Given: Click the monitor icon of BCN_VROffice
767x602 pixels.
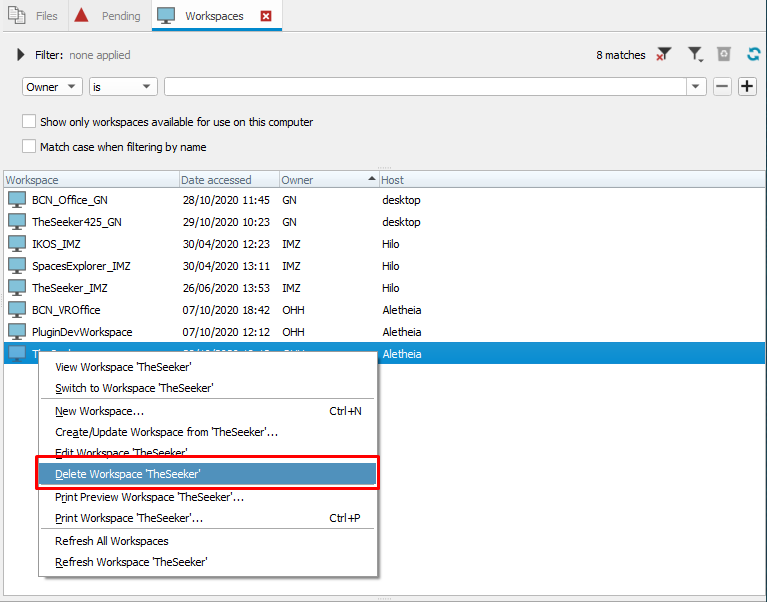Looking at the screenshot, I should tap(17, 310).
